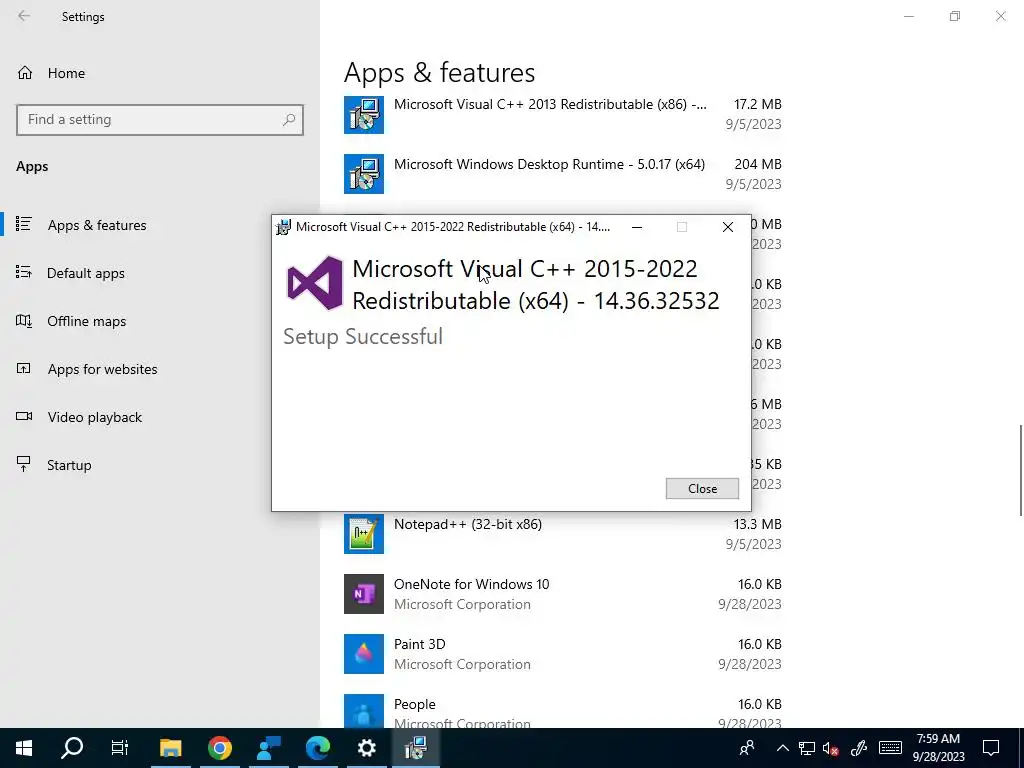Click the Visual Studio logo in the dialog
1024x768 pixels.
(x=315, y=283)
